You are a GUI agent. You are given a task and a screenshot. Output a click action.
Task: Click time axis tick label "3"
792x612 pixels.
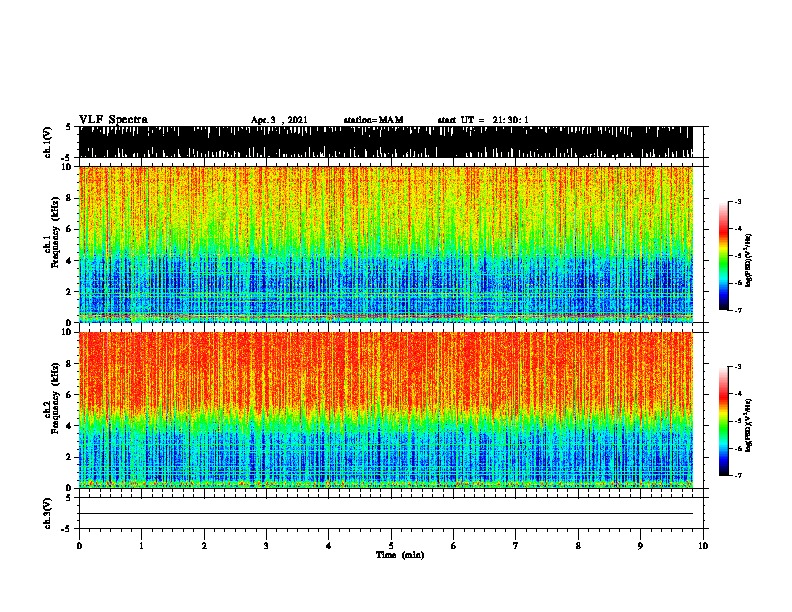(x=266, y=546)
